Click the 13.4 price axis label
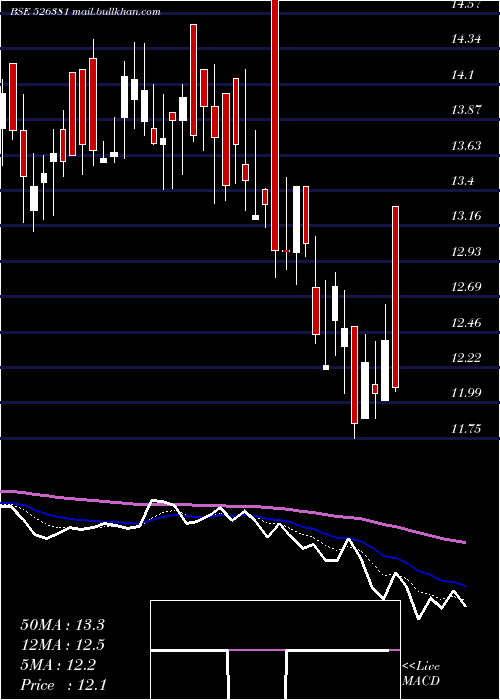500x700 pixels. click(462, 181)
